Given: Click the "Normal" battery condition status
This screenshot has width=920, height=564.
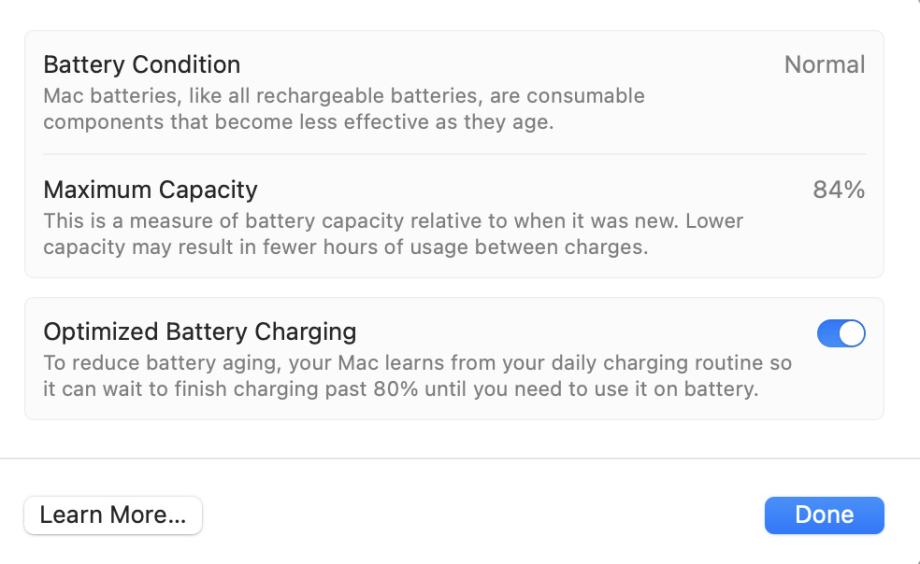Looking at the screenshot, I should coord(824,65).
